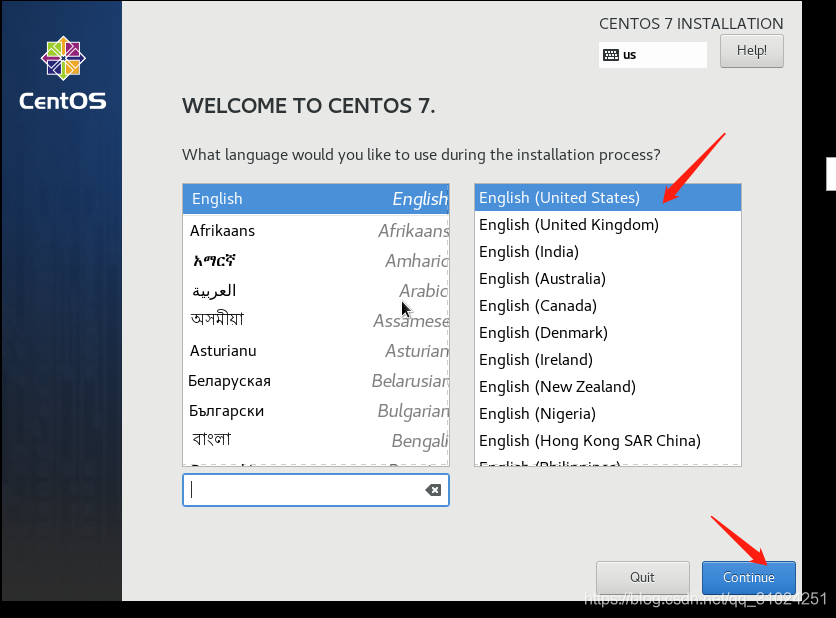Choose English (Ireland) locale
836x618 pixels.
pos(608,360)
